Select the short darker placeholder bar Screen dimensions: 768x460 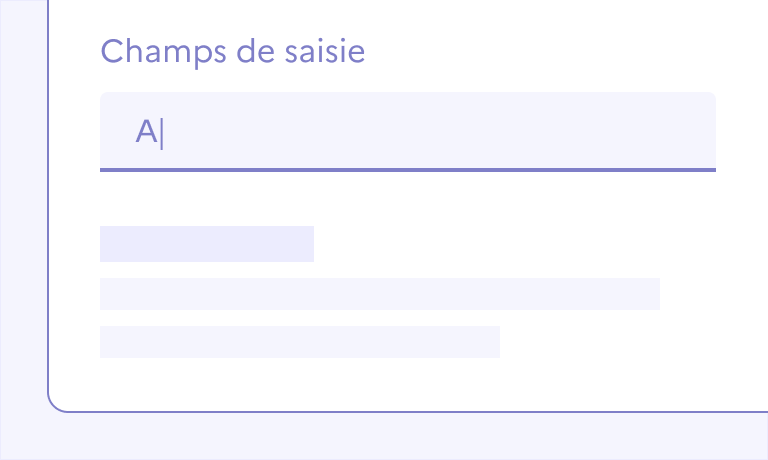click(206, 244)
